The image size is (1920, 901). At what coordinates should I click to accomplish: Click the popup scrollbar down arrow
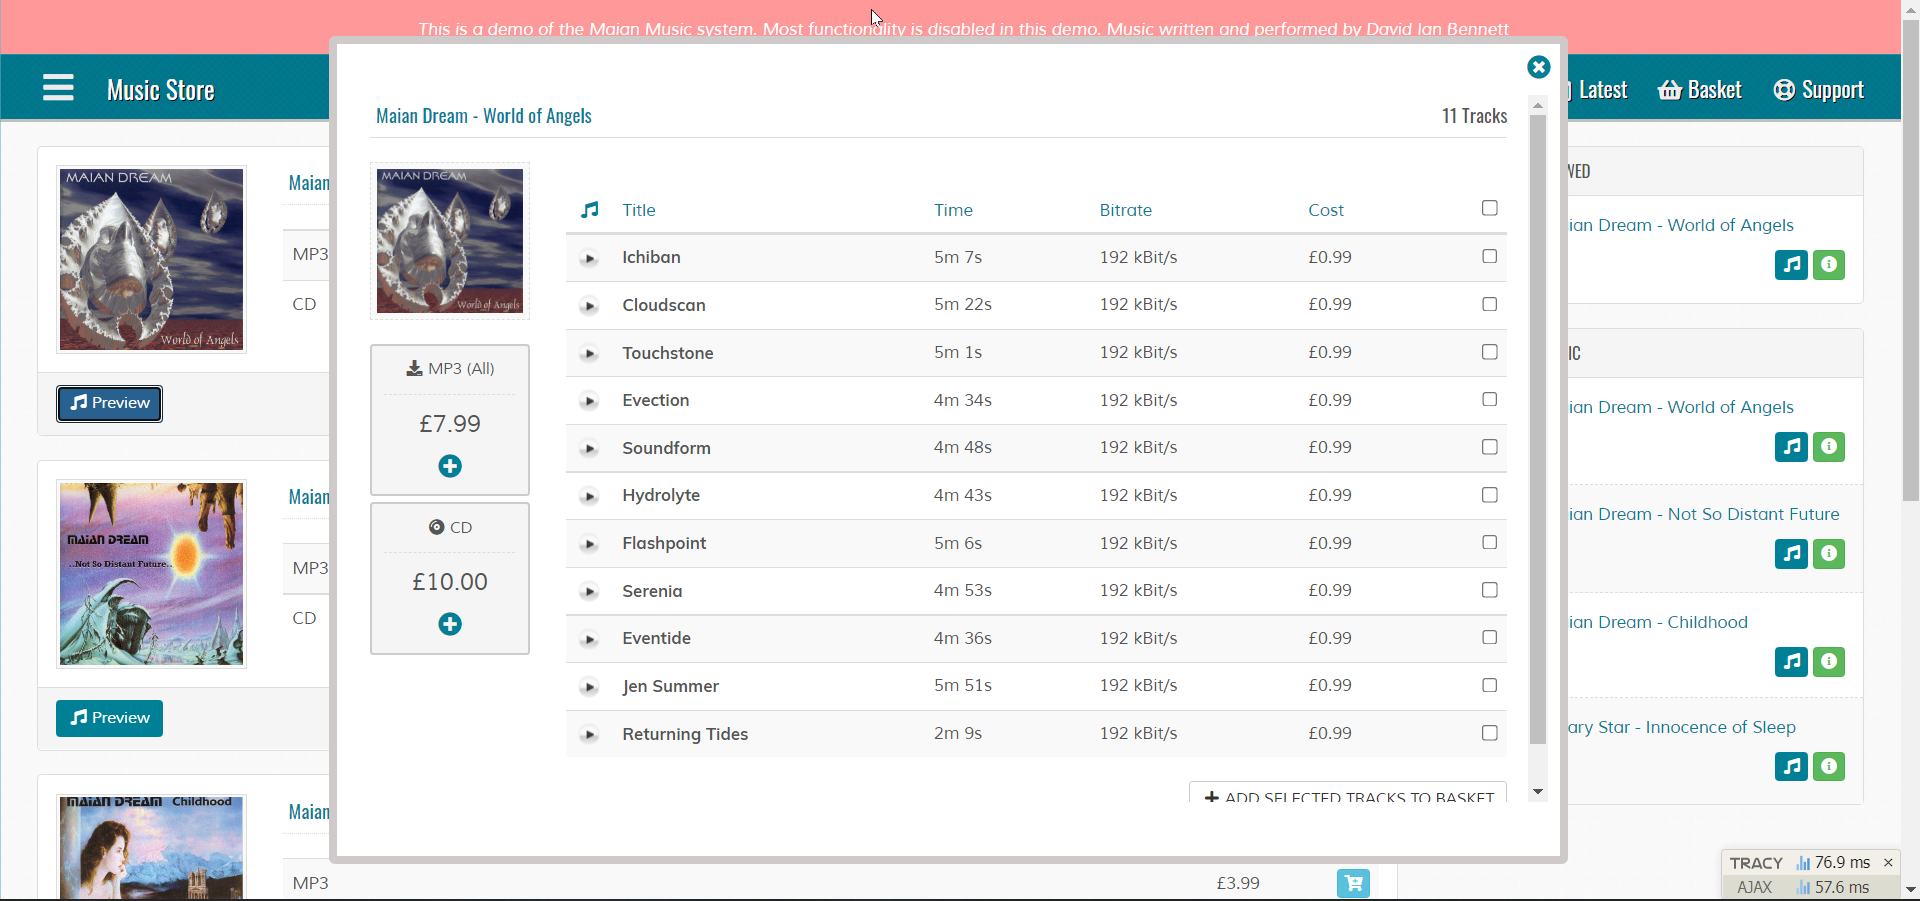pyautogui.click(x=1538, y=792)
